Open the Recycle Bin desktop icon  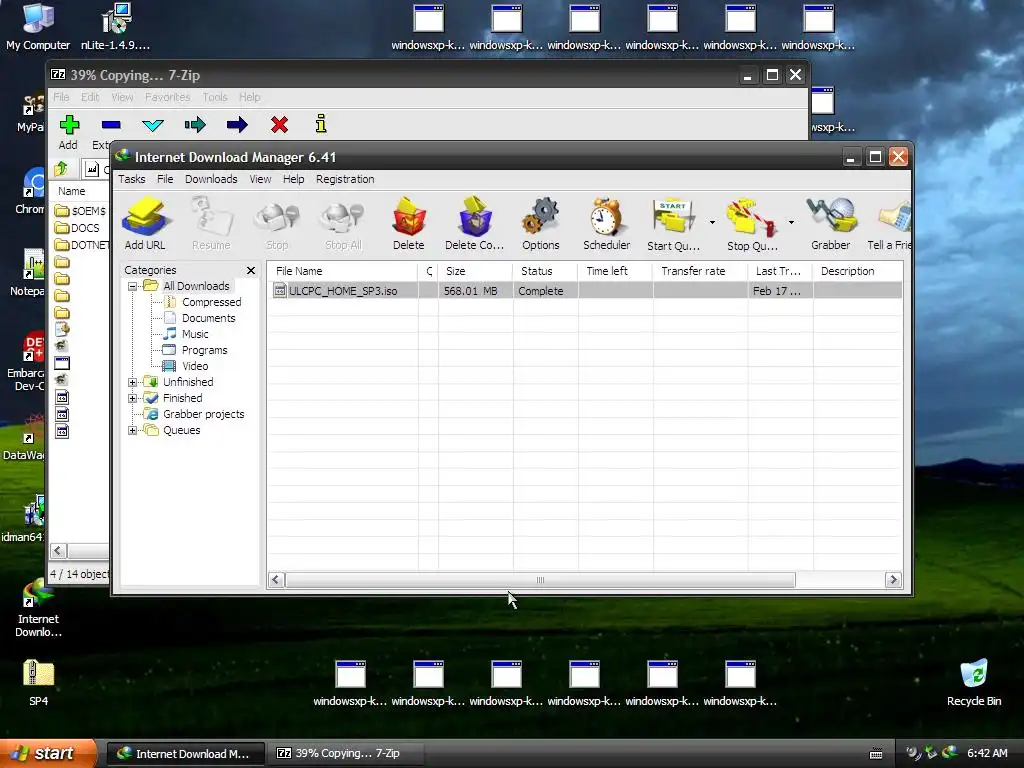[x=974, y=682]
